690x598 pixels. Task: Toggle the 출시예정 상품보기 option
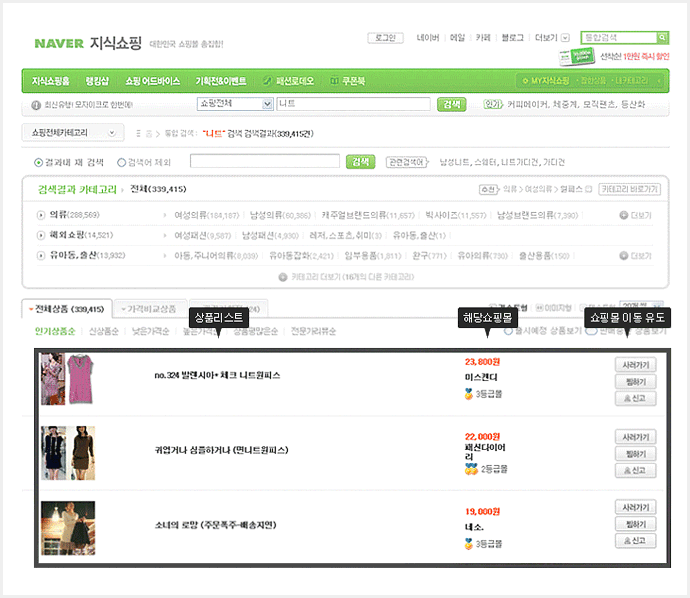[x=507, y=330]
